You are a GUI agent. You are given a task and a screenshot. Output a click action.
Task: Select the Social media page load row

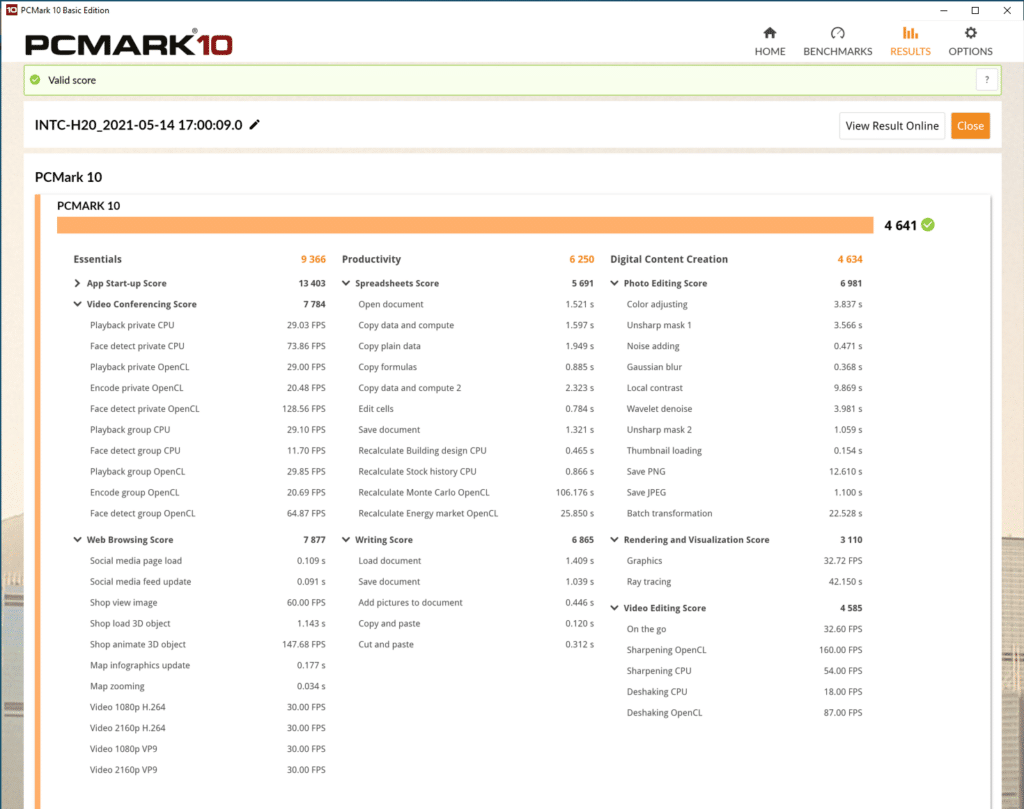[x=208, y=560]
